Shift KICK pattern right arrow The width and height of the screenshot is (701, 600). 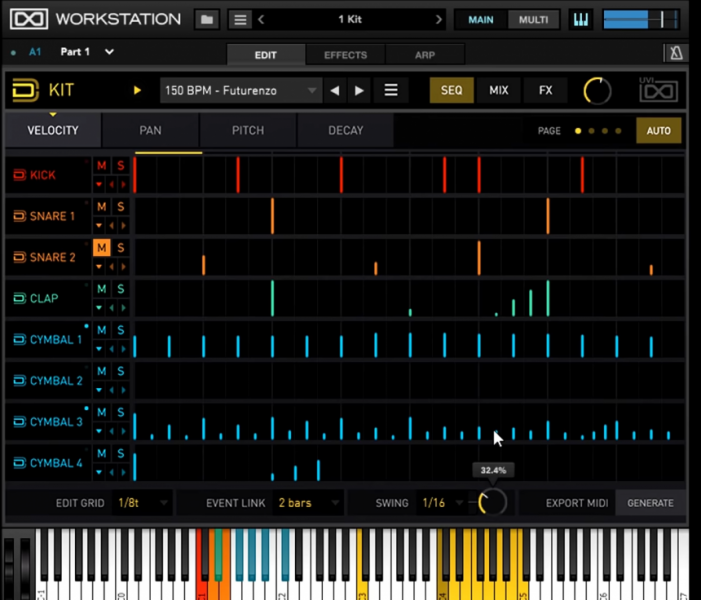click(x=123, y=184)
